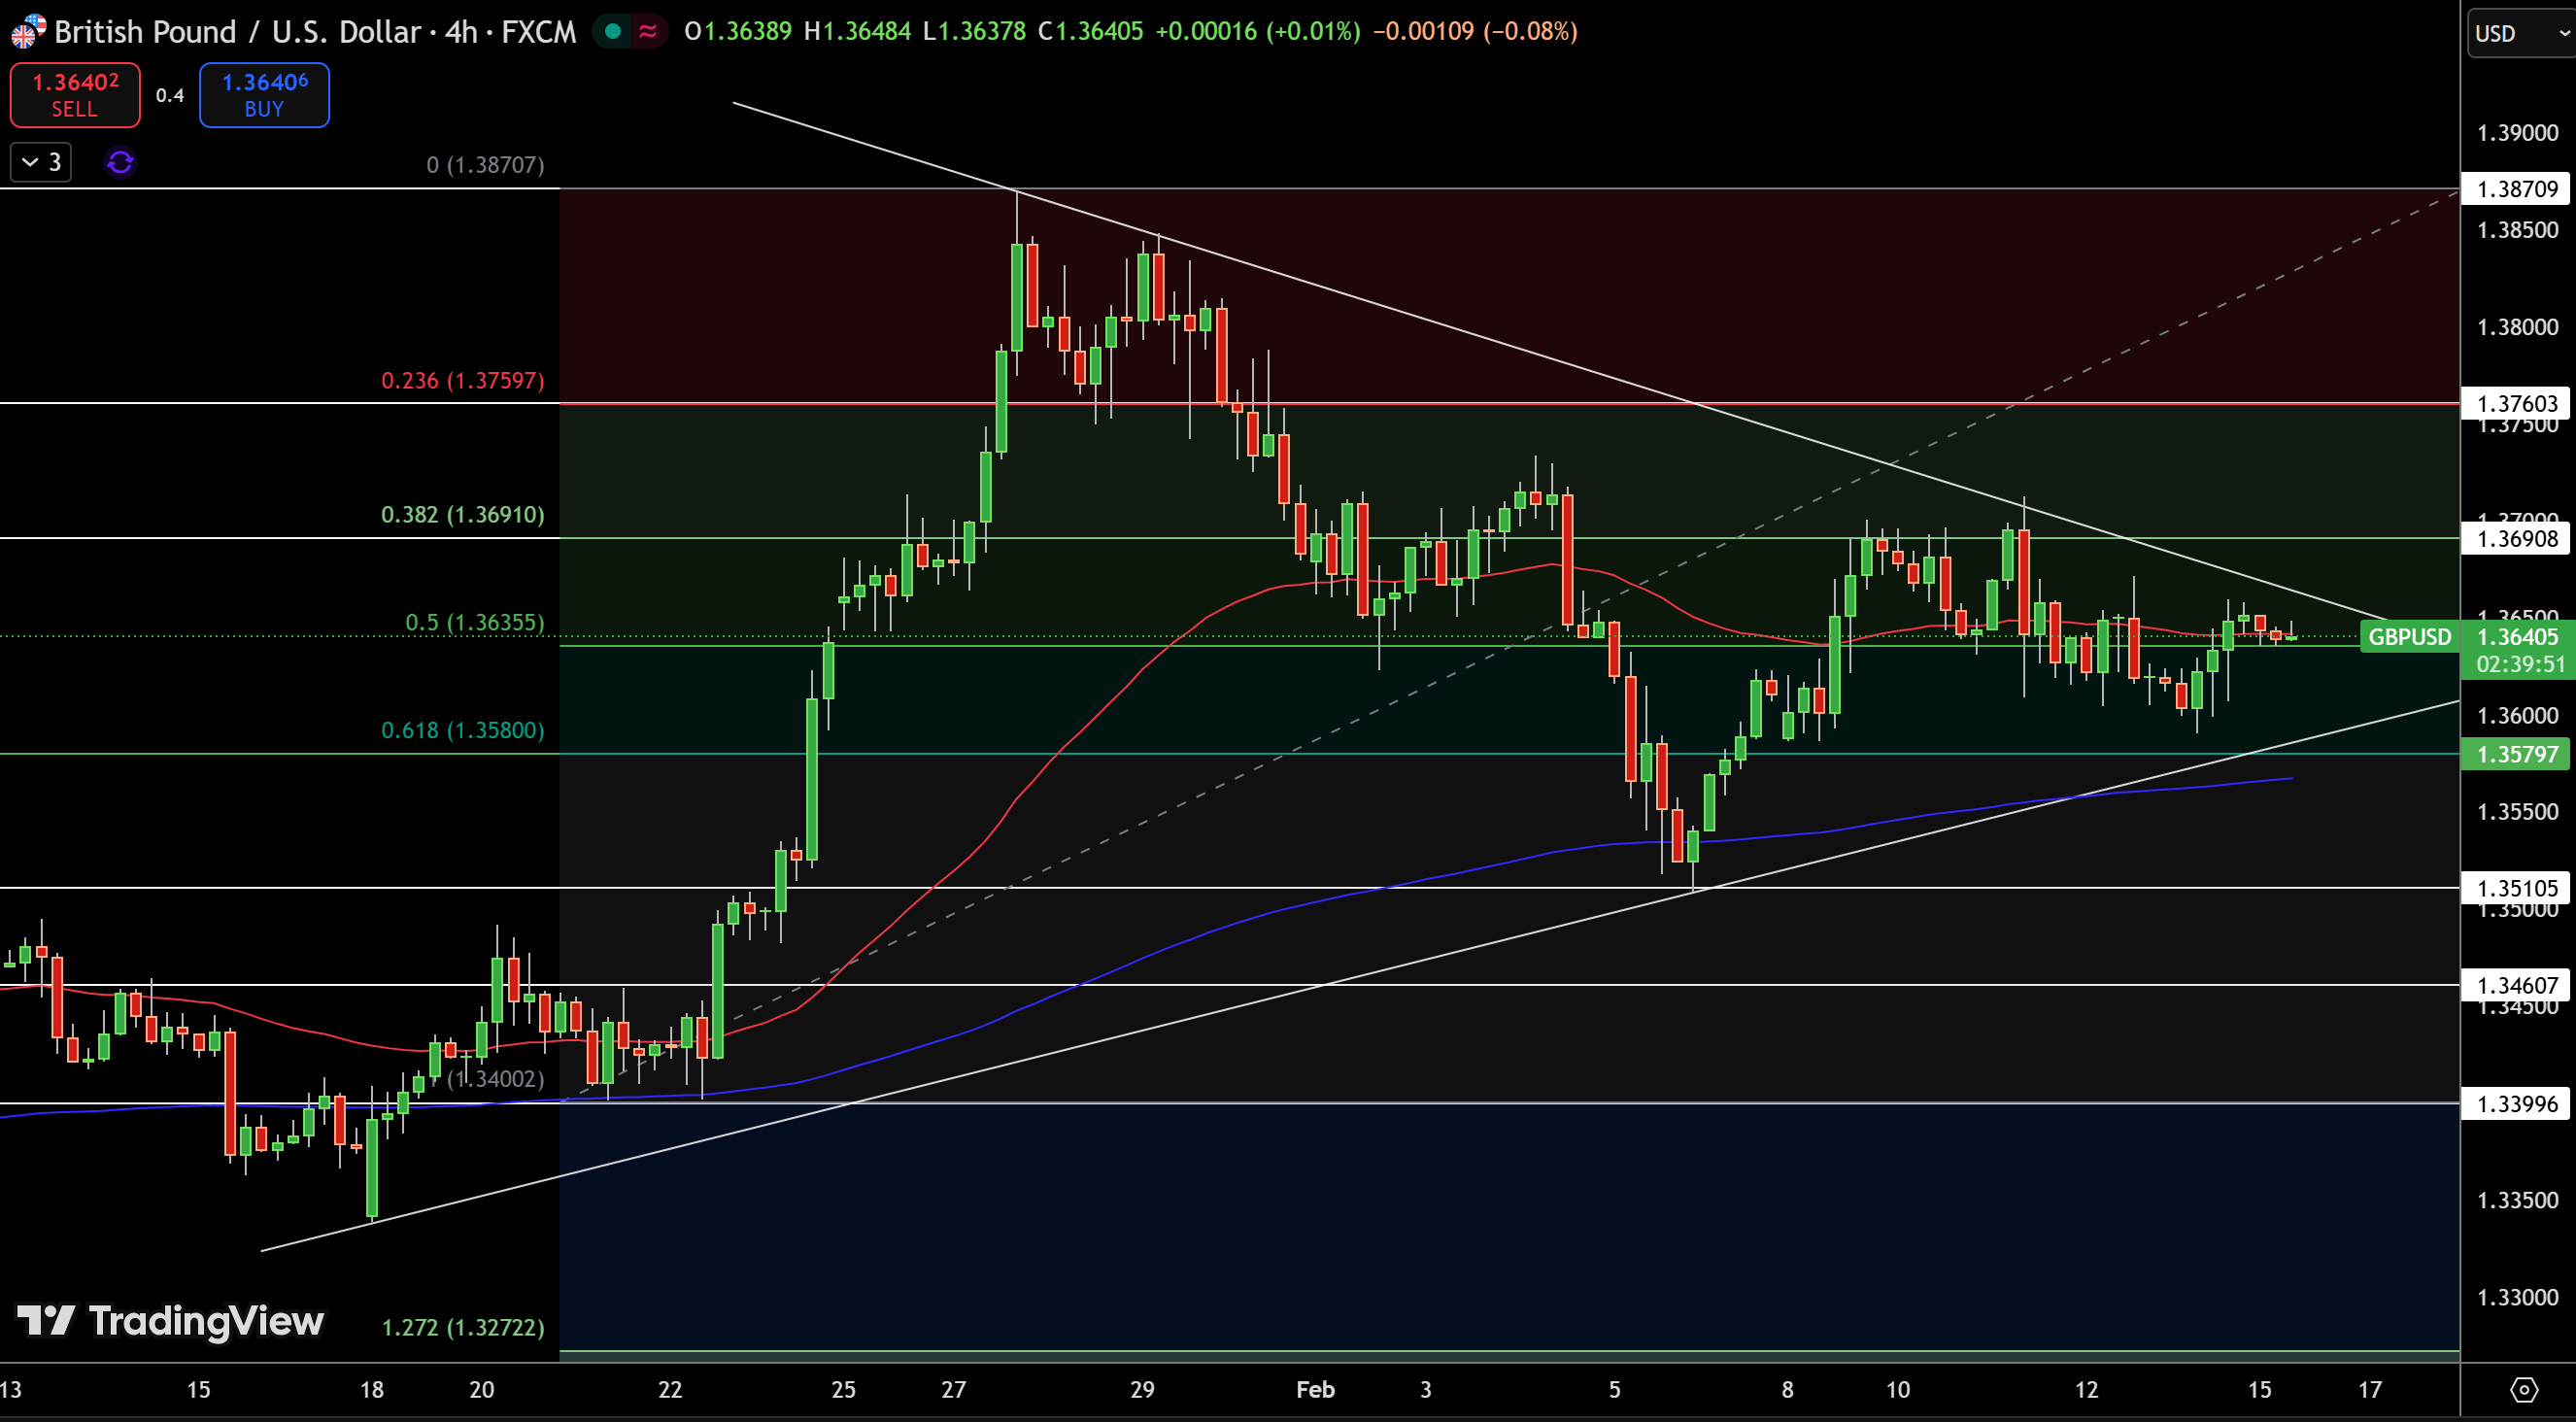
Task: Click the green market status dot
Action: (x=613, y=32)
